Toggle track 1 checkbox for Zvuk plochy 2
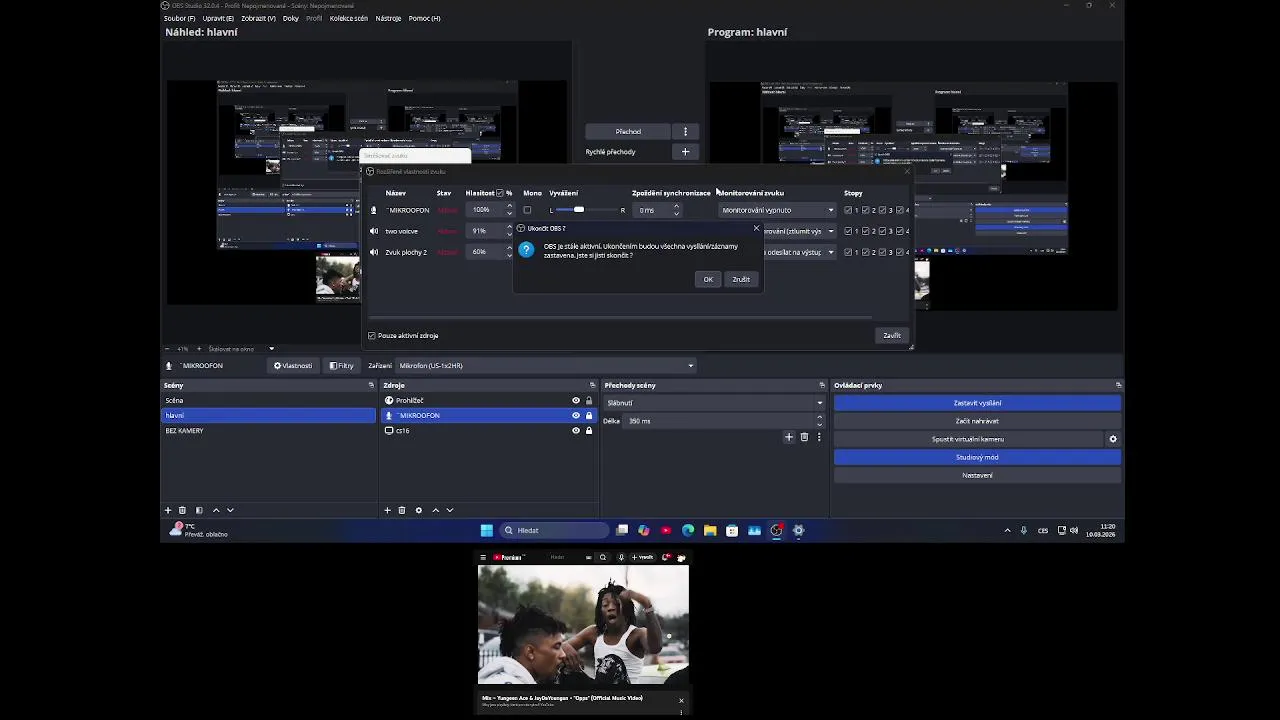 click(848, 252)
